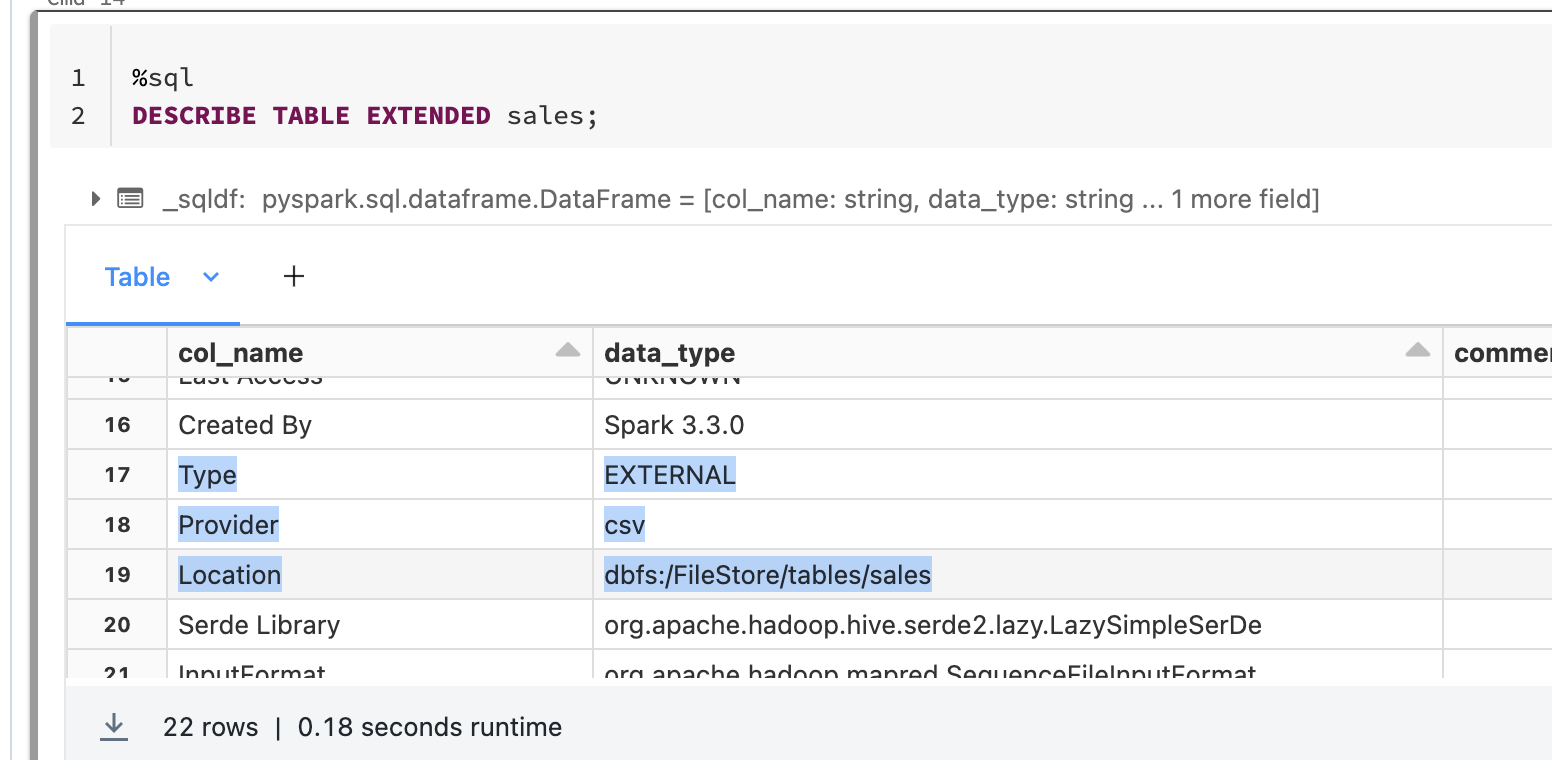Select the csv provider cell

pos(624,525)
